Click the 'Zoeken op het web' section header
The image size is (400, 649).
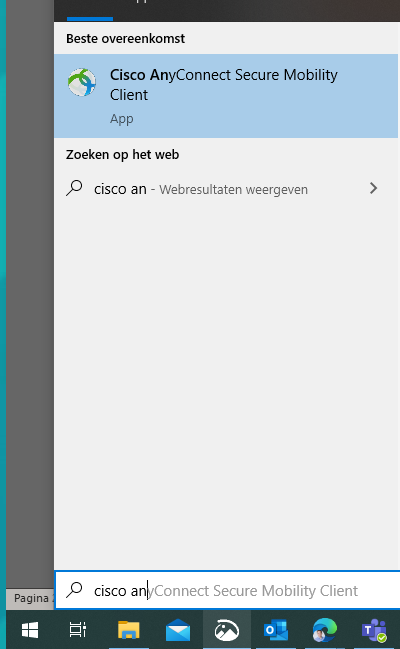click(x=123, y=155)
